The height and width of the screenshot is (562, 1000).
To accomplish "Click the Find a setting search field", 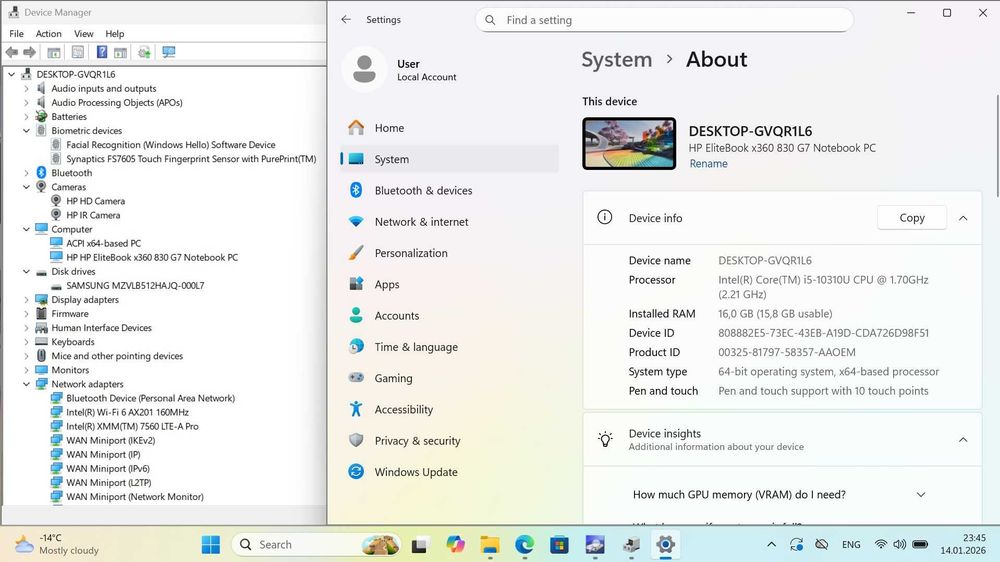I will [x=665, y=20].
